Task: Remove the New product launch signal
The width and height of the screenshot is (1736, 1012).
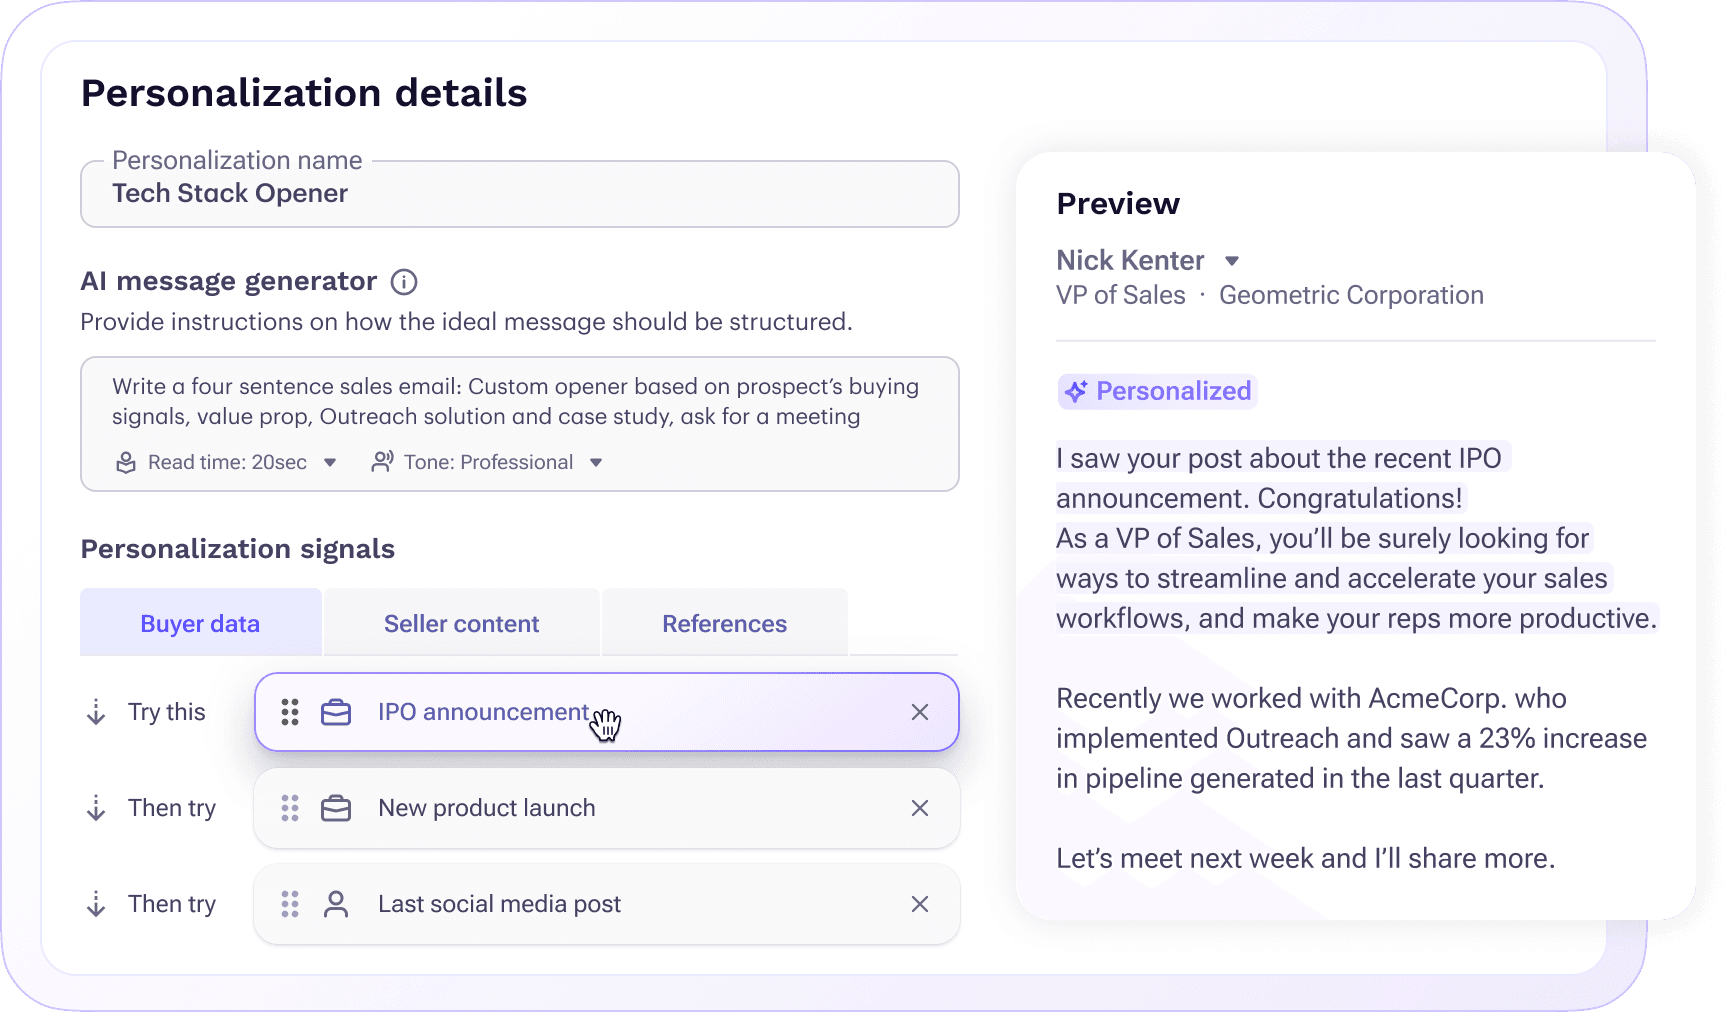Action: pos(920,808)
